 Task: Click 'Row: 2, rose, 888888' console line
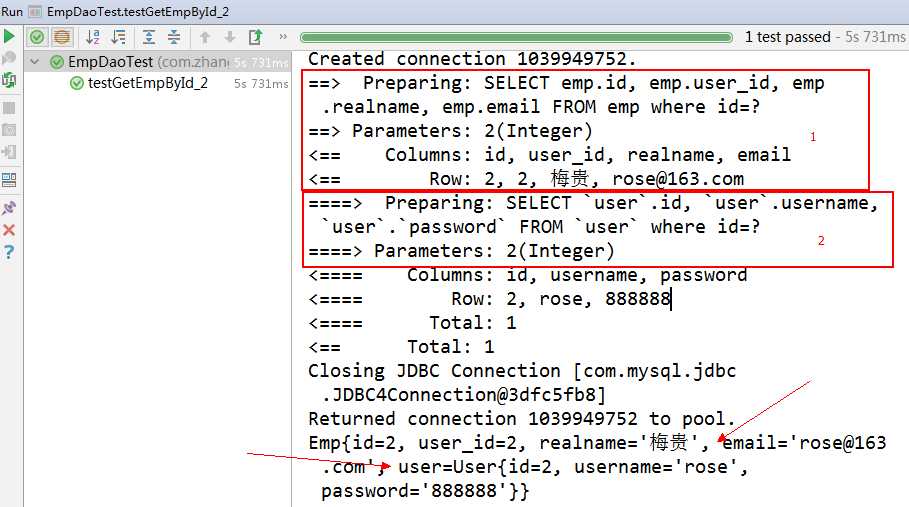pyautogui.click(x=489, y=299)
